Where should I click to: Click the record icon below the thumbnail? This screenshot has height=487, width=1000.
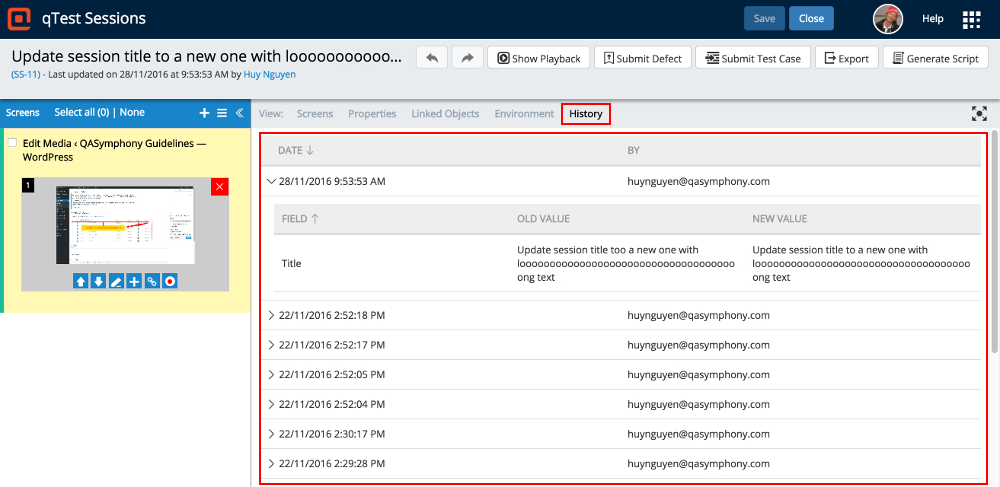point(170,281)
